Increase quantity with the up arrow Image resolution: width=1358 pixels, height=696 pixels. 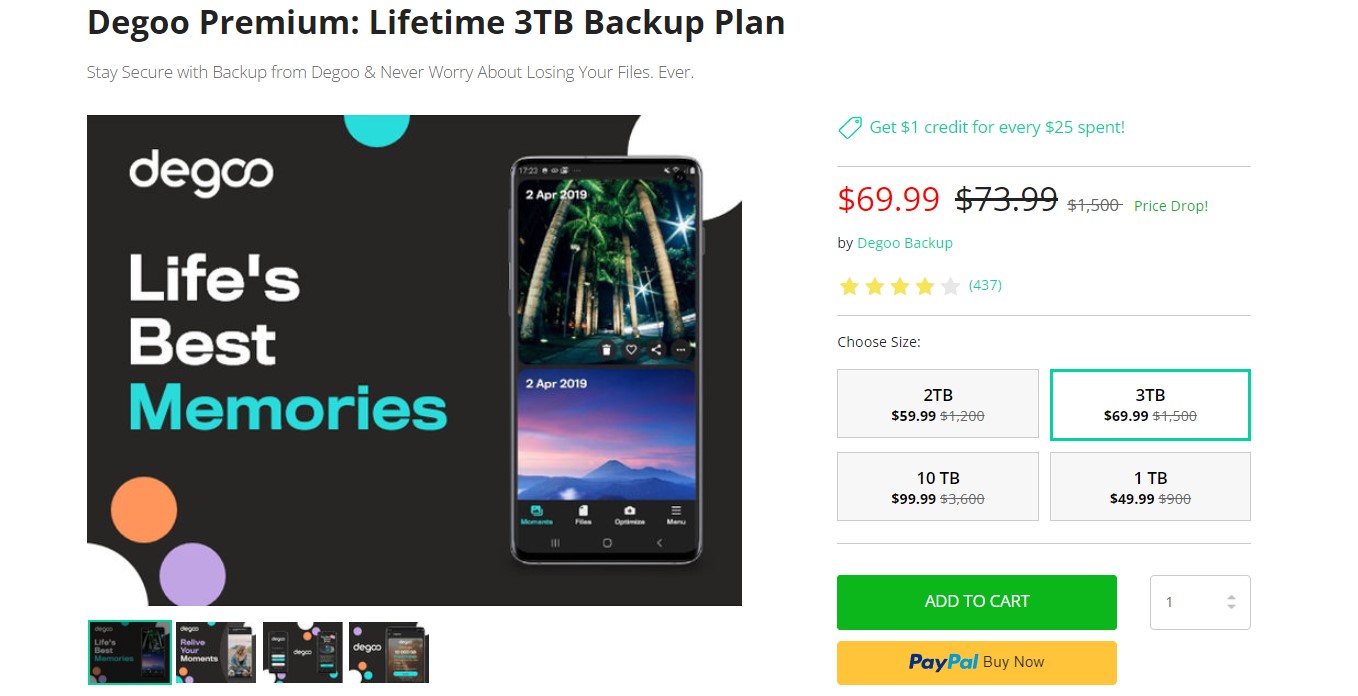pyautogui.click(x=1231, y=596)
